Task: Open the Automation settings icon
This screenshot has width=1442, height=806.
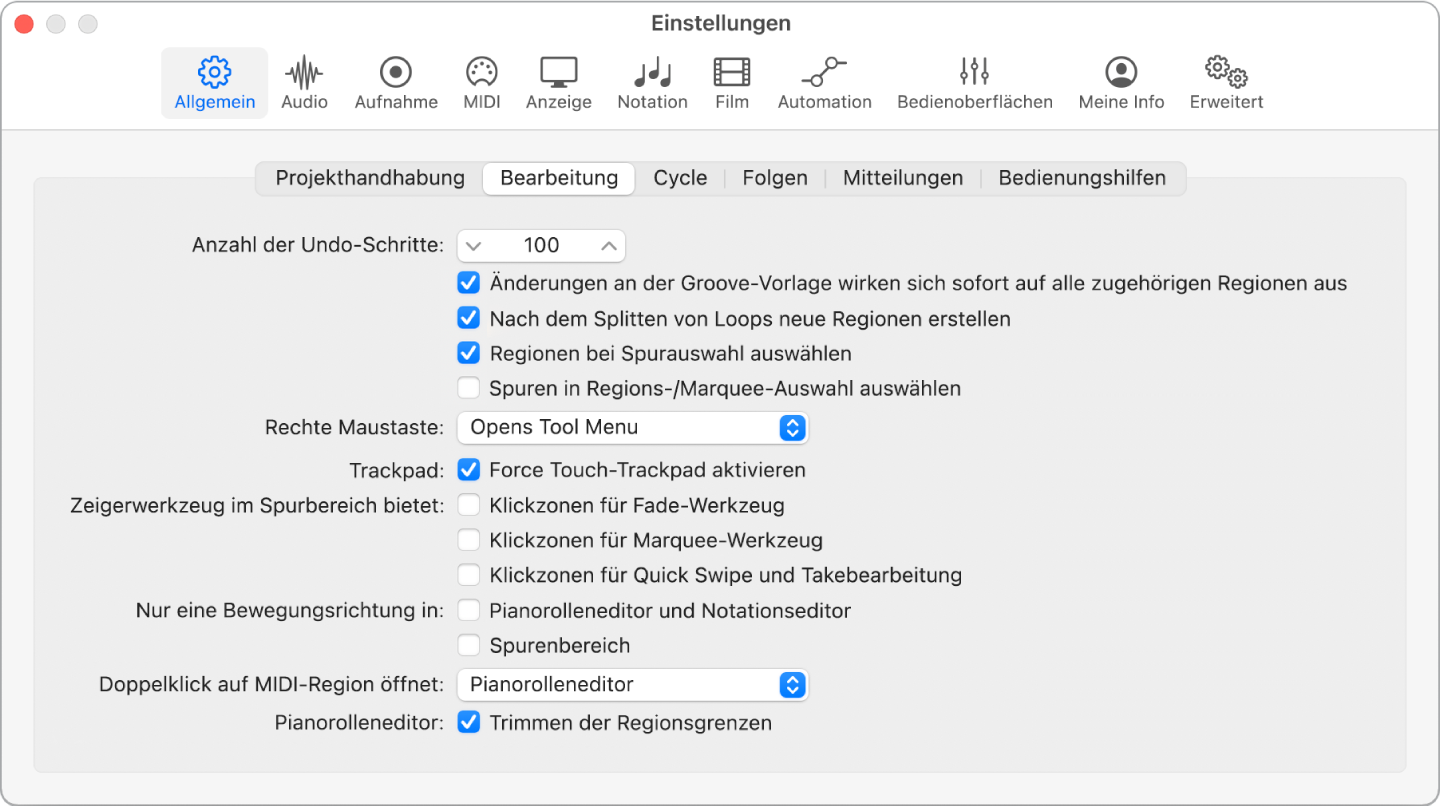Action: (824, 82)
